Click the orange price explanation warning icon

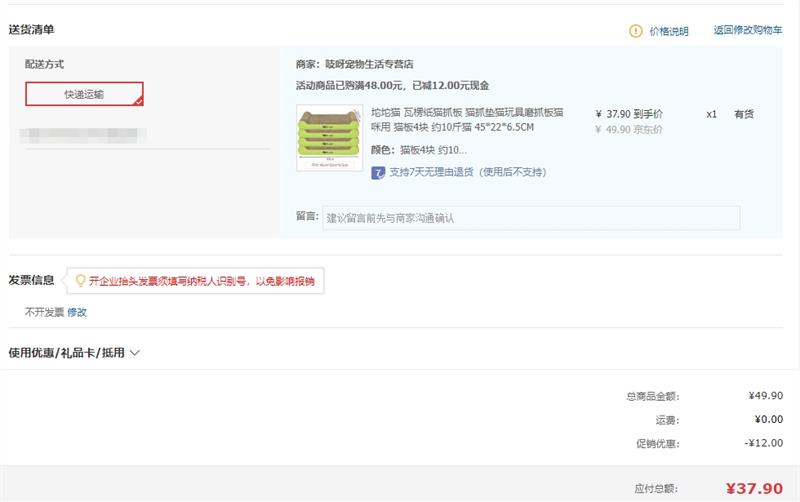point(636,31)
